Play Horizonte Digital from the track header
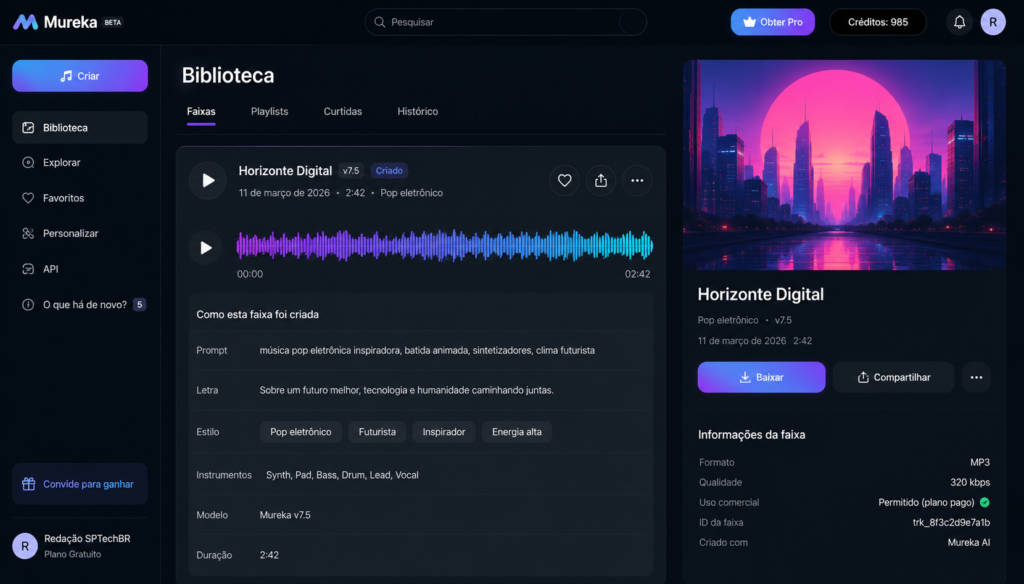This screenshot has height=584, width=1024. point(208,180)
